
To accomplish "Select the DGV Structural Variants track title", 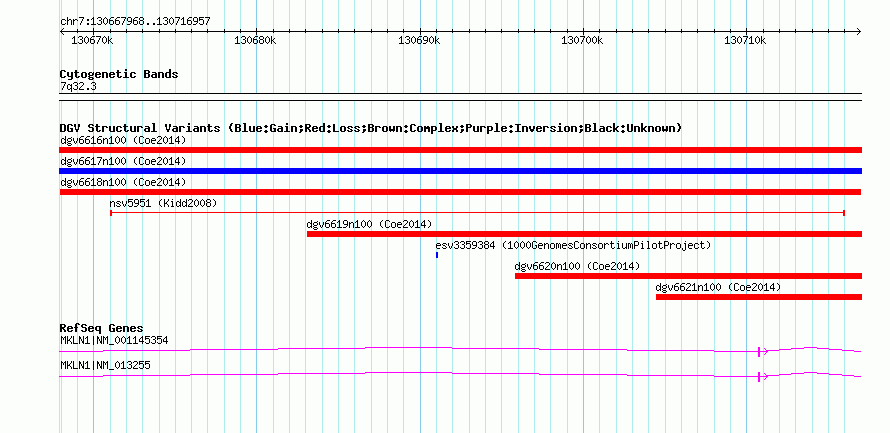I will tap(371, 128).
